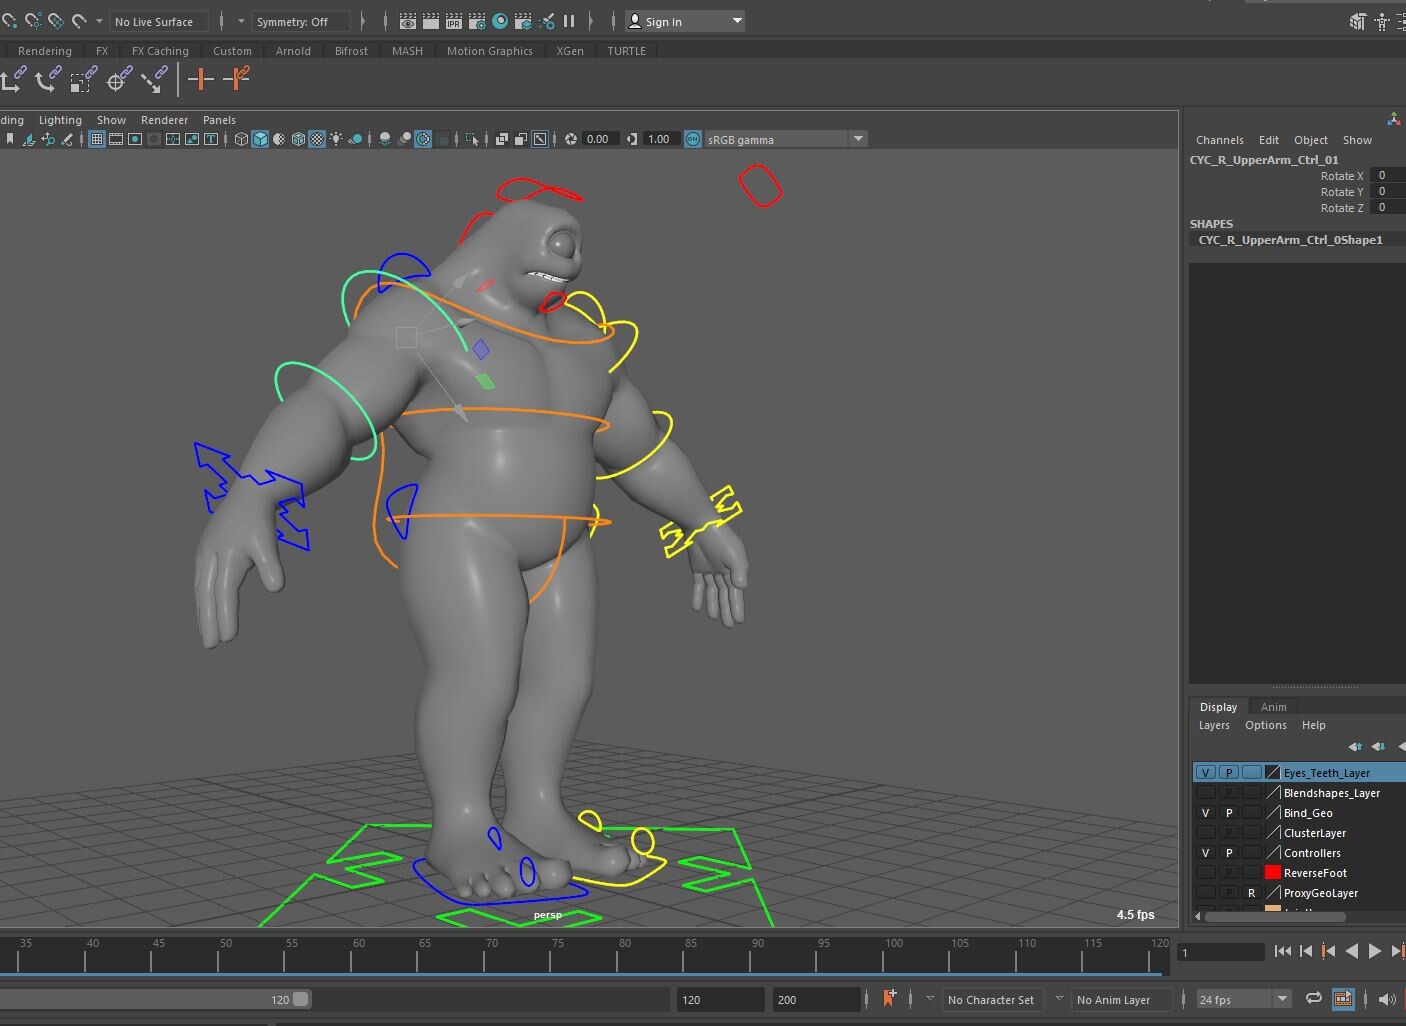1406x1026 pixels.
Task: Open the Arnold menu tab
Action: [293, 50]
